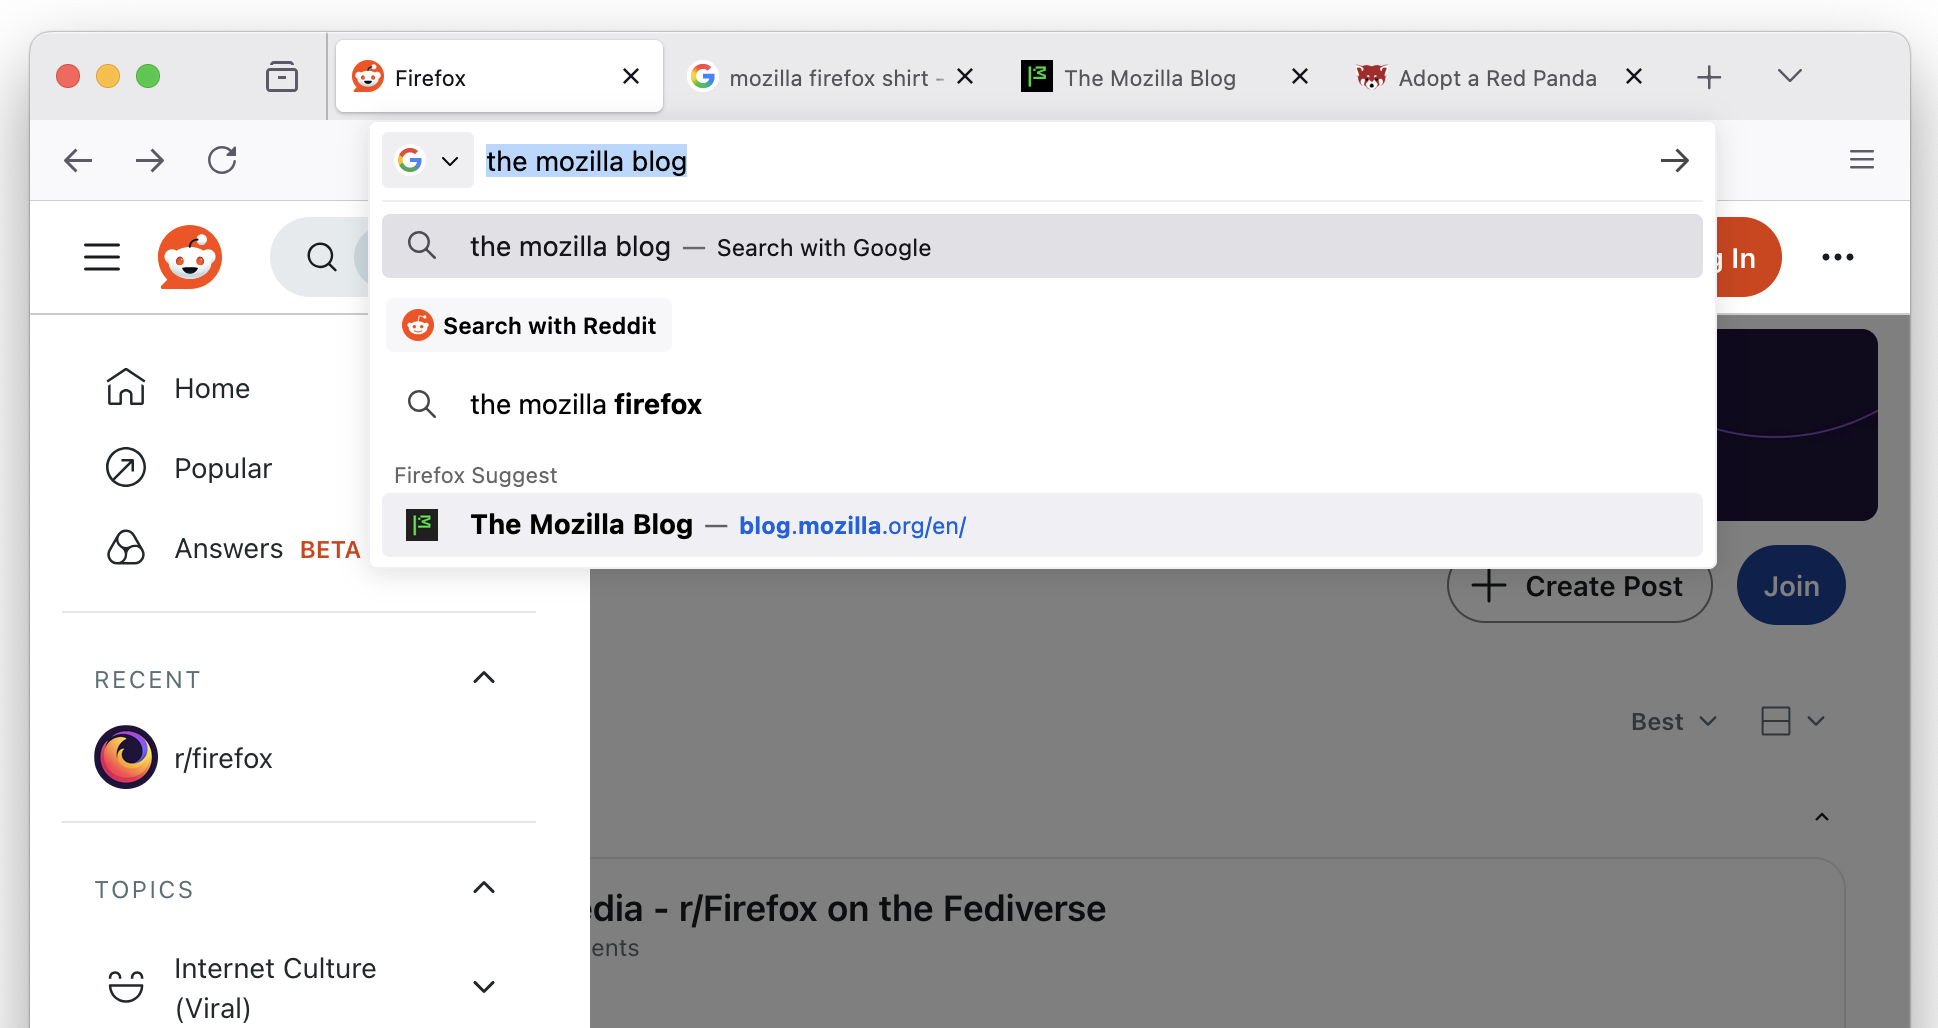Image resolution: width=1938 pixels, height=1028 pixels.
Task: Reload the current page
Action: (222, 160)
